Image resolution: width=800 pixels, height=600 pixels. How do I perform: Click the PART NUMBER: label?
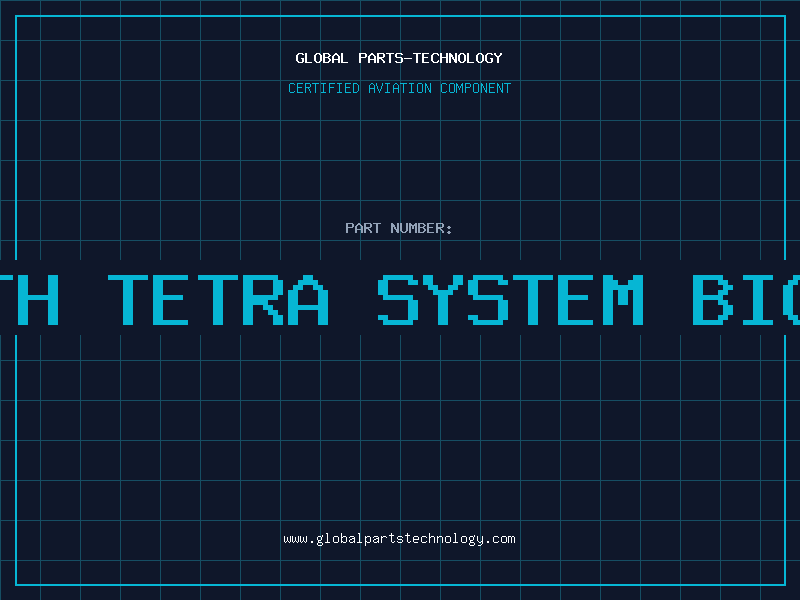click(x=399, y=228)
